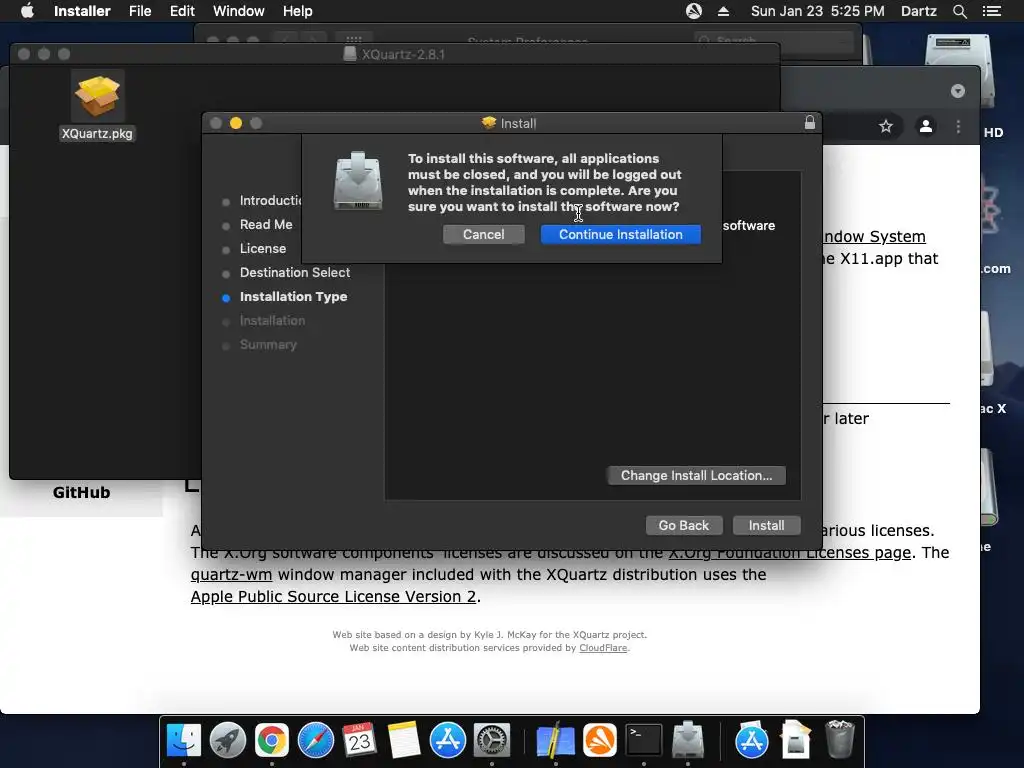Click the Window System link on webpage
The height and width of the screenshot is (768, 1024).
click(x=873, y=236)
